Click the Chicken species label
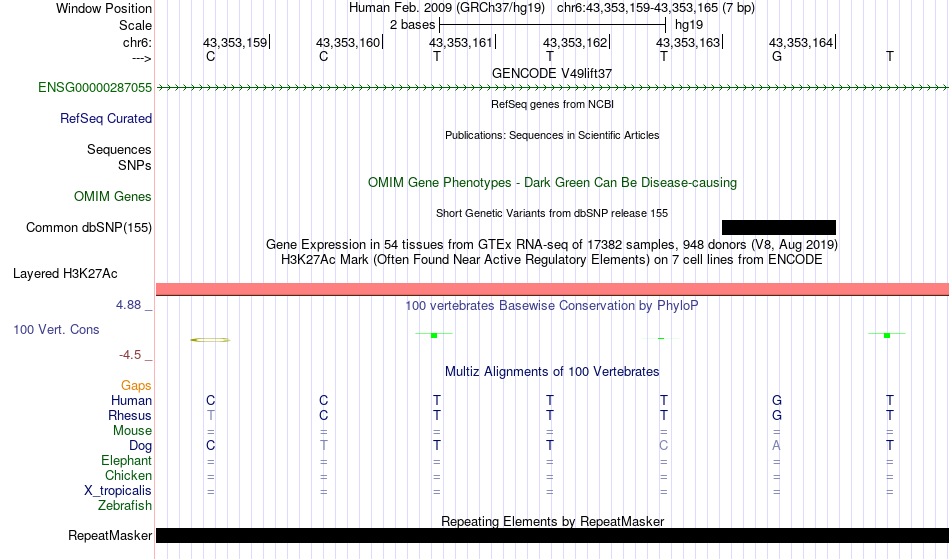Screen dimensions: 950x559 [x=128, y=475]
